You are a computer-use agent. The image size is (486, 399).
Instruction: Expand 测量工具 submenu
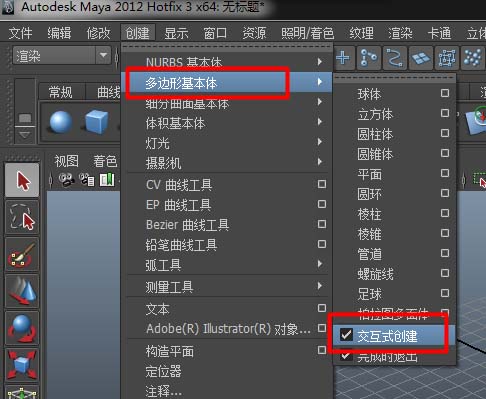point(227,286)
